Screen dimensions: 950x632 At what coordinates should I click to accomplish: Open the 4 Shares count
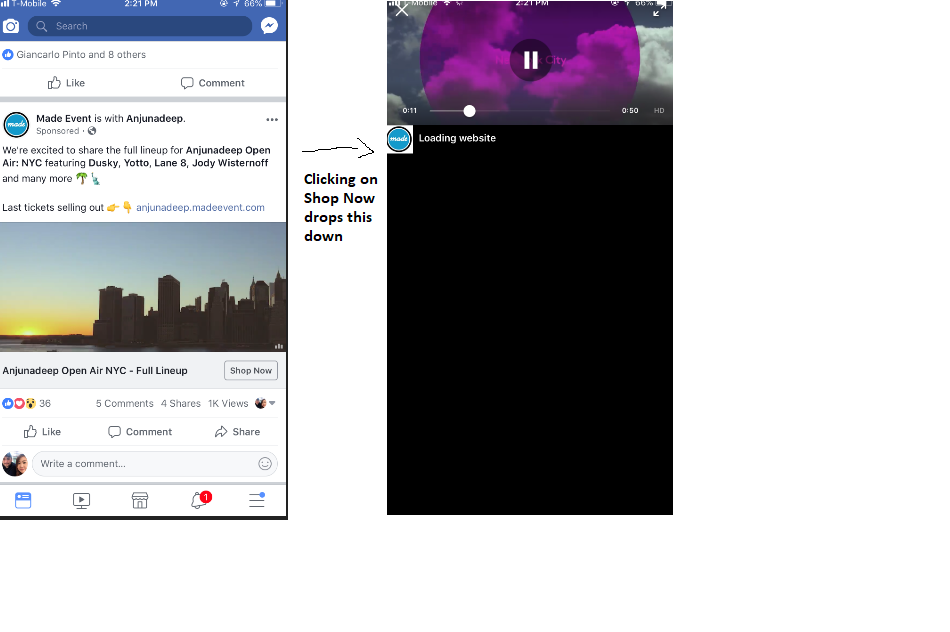181,403
